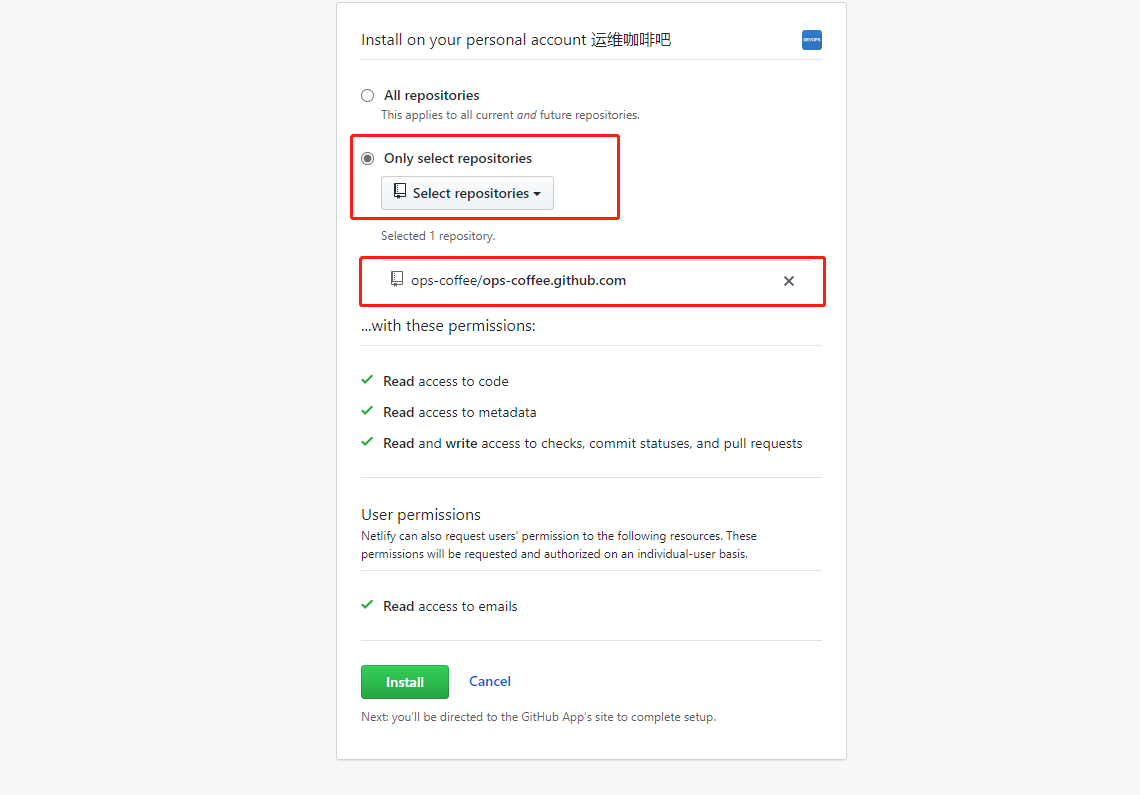Remove the ops-coffee.github.com repository with X
Image resolution: width=1140 pixels, height=795 pixels.
coord(789,281)
